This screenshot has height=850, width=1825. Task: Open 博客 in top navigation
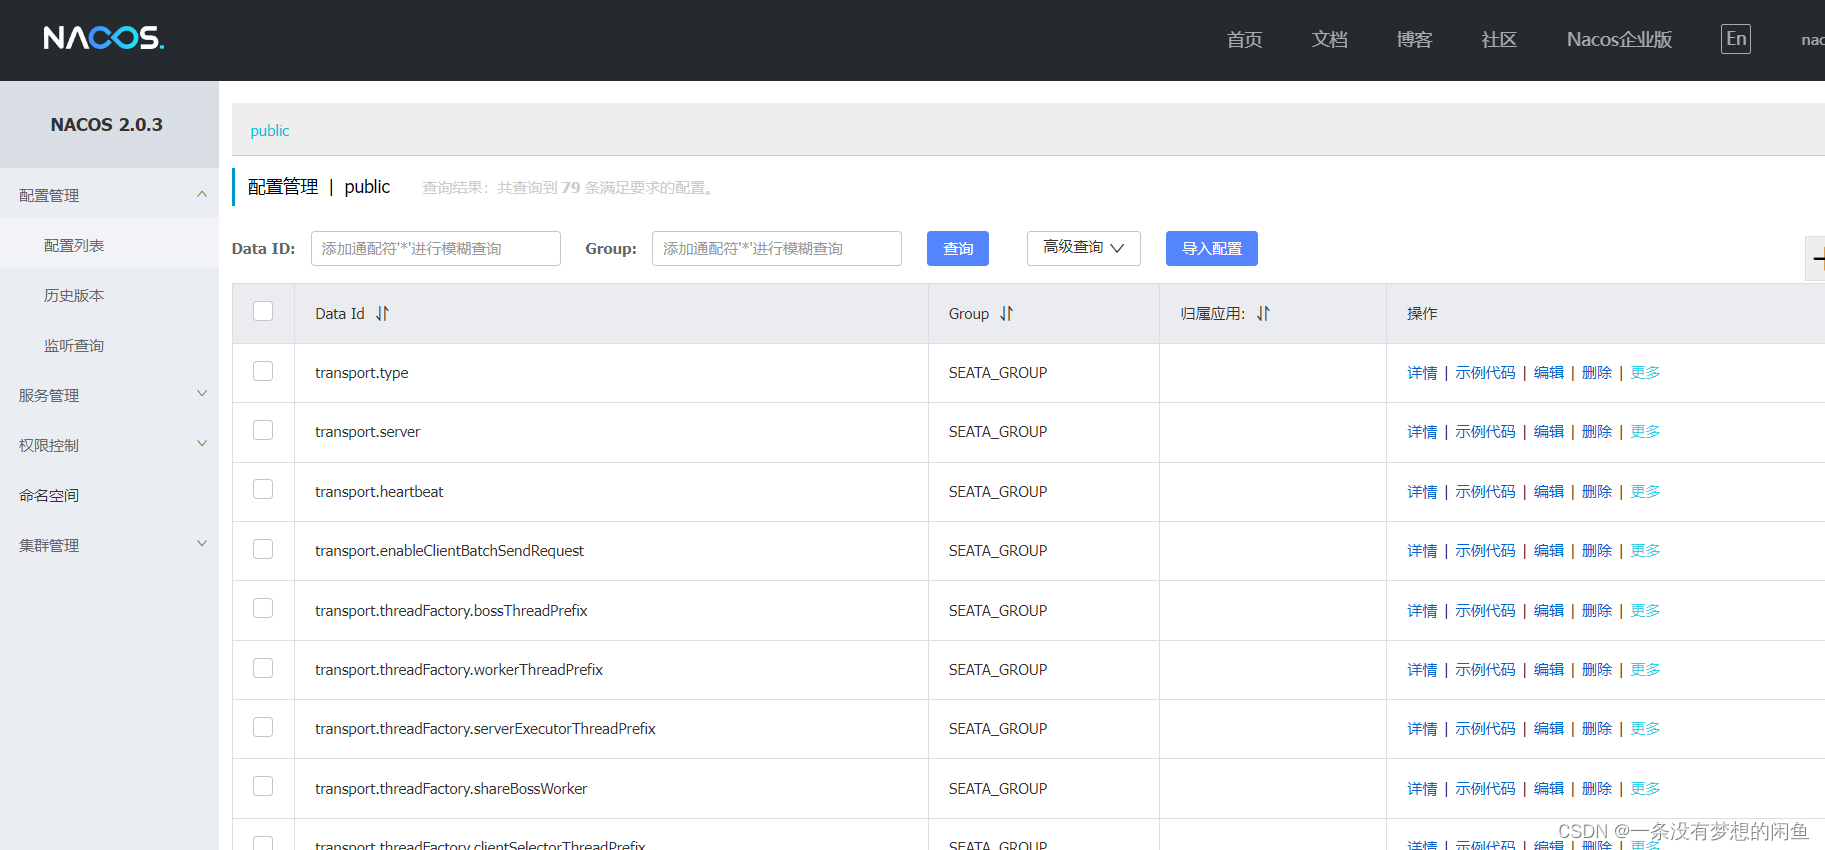click(1414, 40)
